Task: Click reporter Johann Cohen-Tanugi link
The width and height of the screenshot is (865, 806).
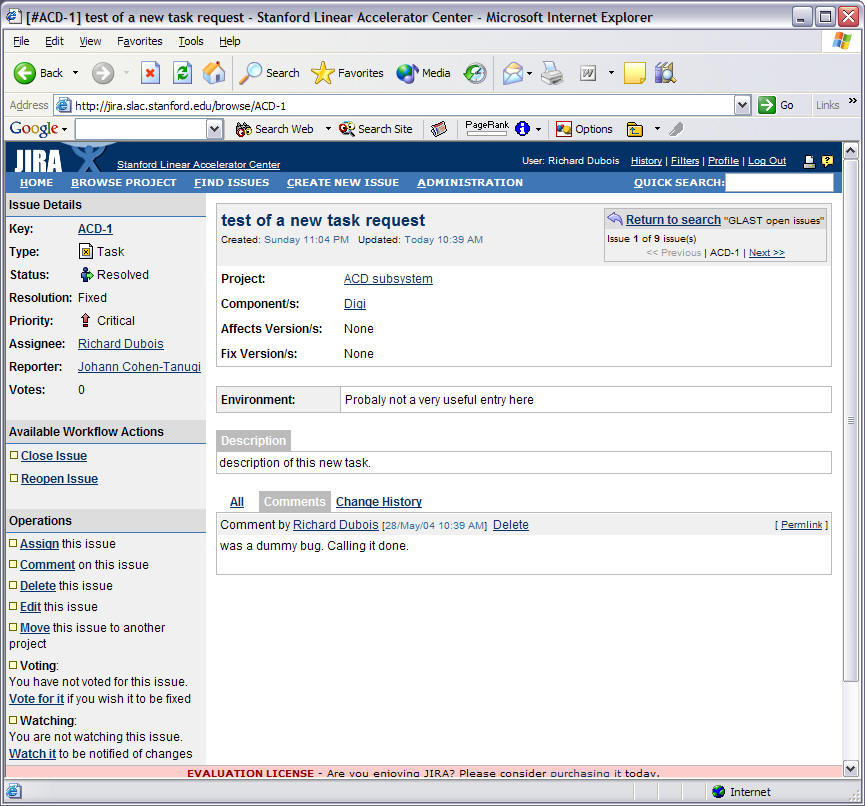Action: coord(139,367)
